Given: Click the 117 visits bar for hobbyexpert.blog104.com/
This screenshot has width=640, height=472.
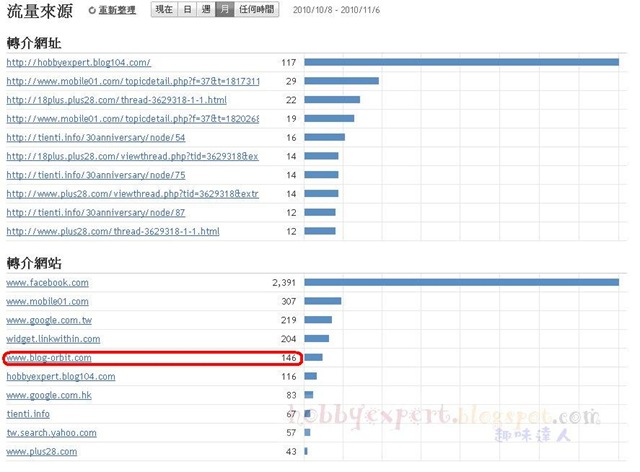Looking at the screenshot, I should [462, 62].
